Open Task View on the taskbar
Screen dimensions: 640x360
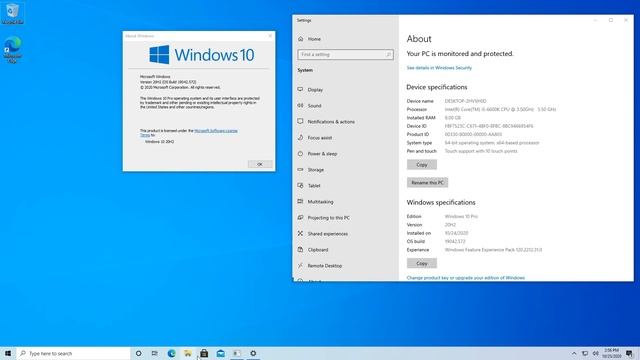coord(155,353)
